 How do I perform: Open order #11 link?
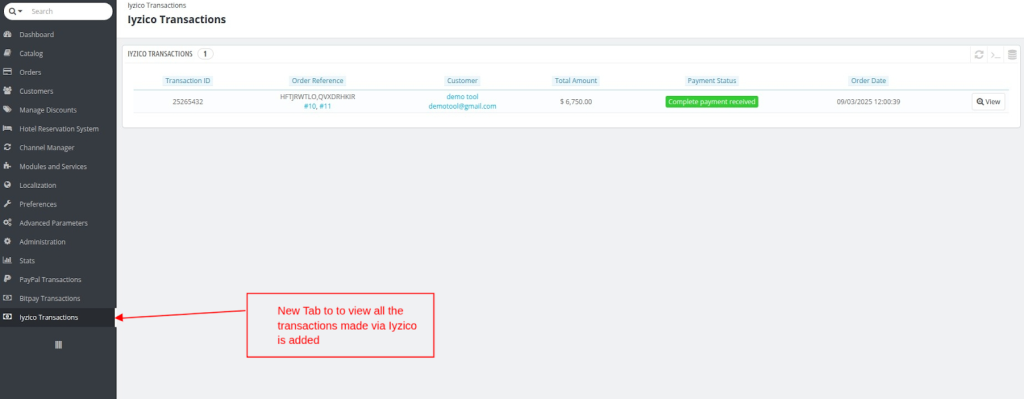325,106
